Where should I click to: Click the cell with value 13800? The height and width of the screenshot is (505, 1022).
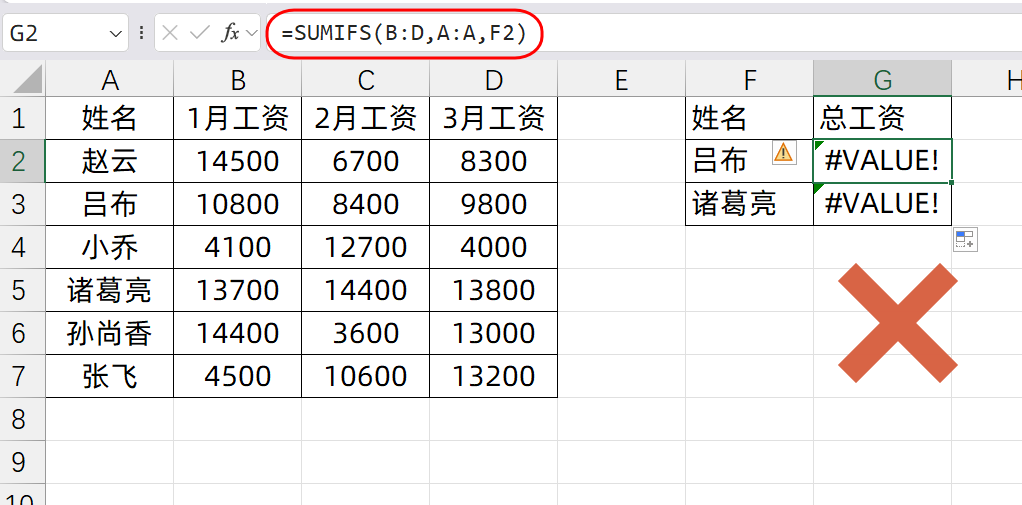[x=493, y=290]
